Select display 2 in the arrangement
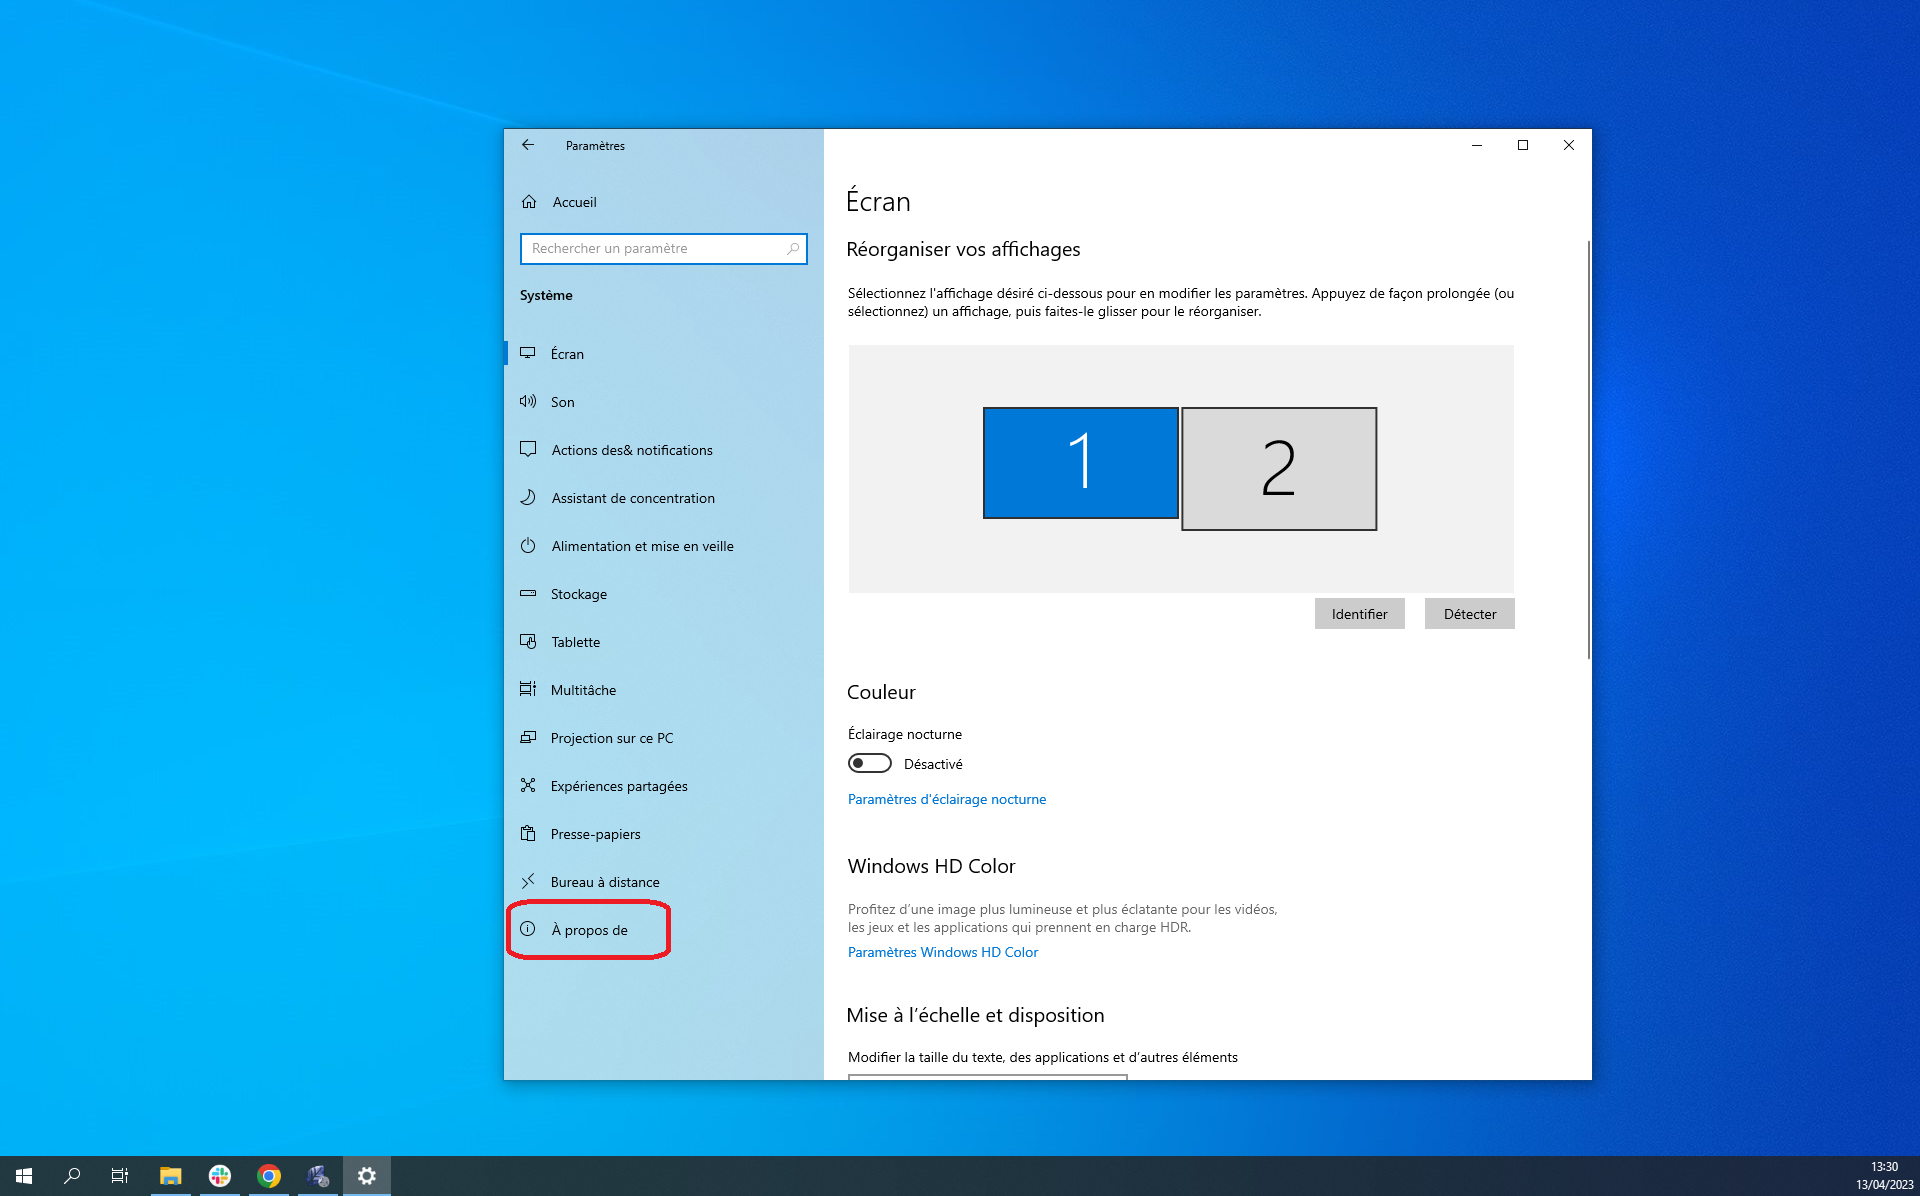The width and height of the screenshot is (1920, 1196). (x=1278, y=468)
